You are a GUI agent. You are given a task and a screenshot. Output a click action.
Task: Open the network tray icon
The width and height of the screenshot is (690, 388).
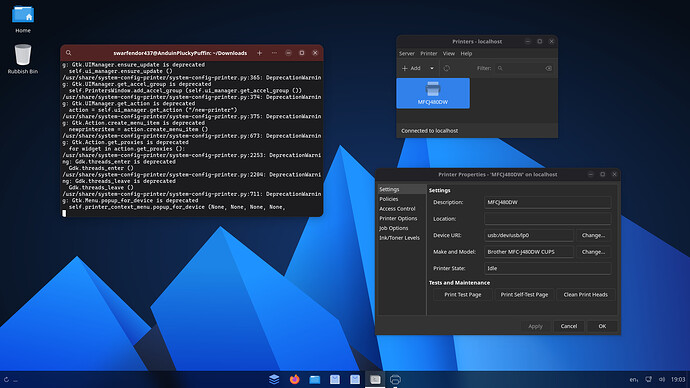click(x=648, y=379)
